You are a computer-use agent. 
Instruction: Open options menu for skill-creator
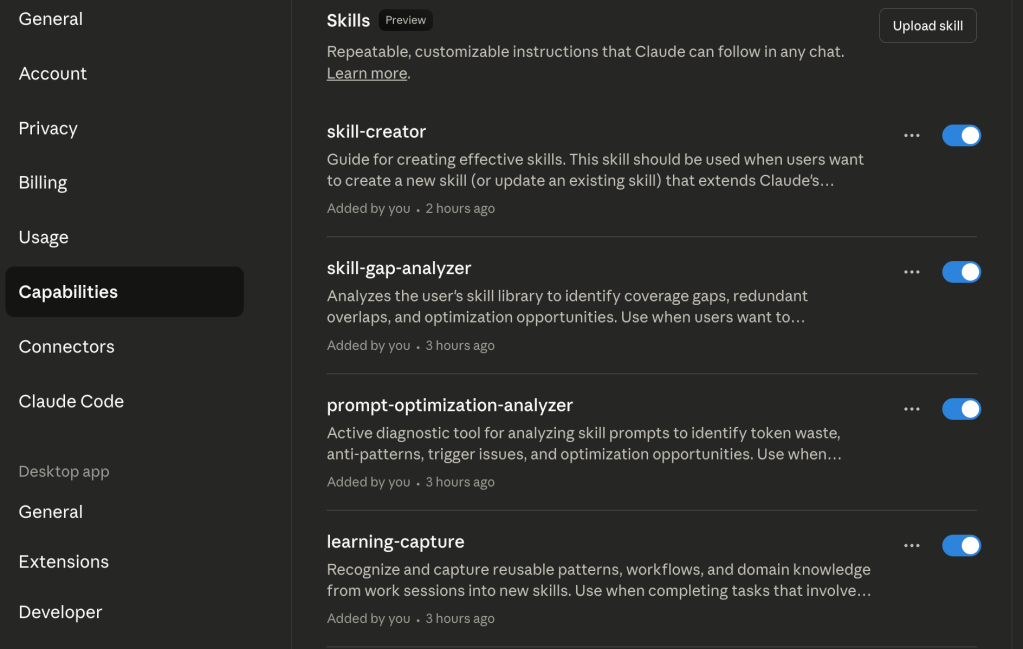(x=911, y=136)
